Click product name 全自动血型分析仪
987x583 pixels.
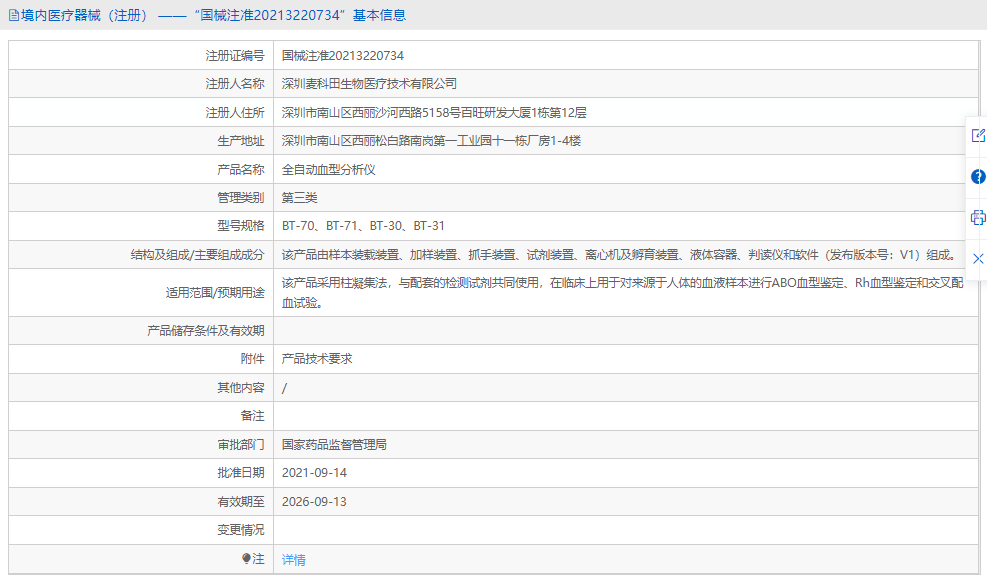point(329,169)
